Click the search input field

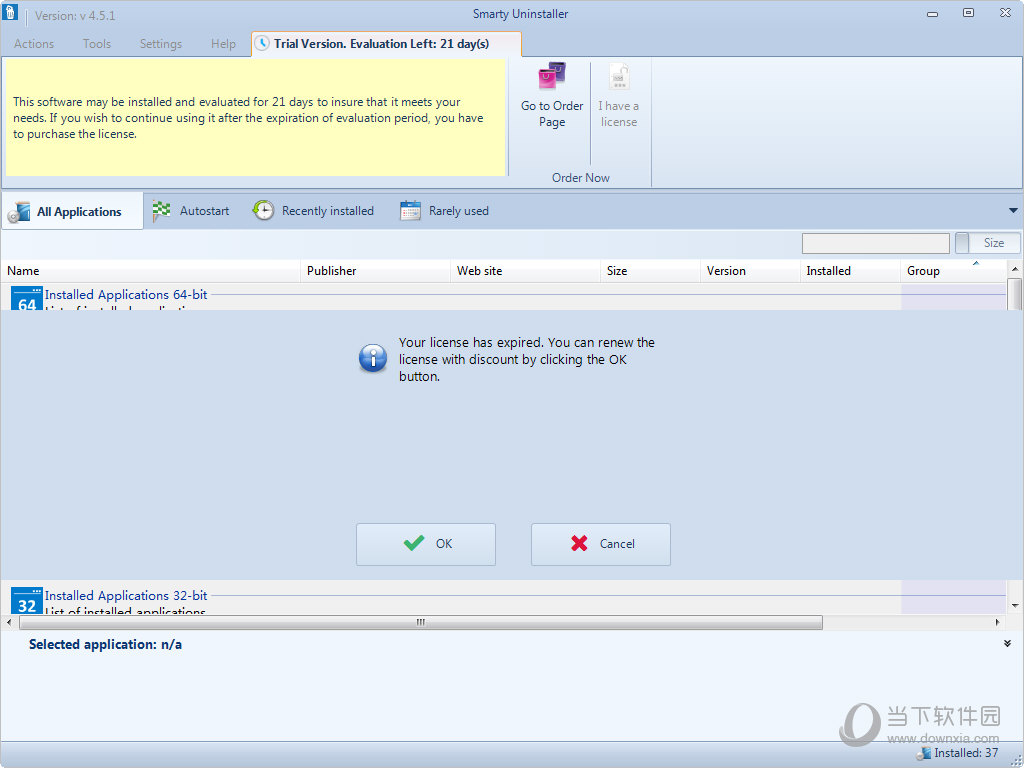pyautogui.click(x=876, y=243)
